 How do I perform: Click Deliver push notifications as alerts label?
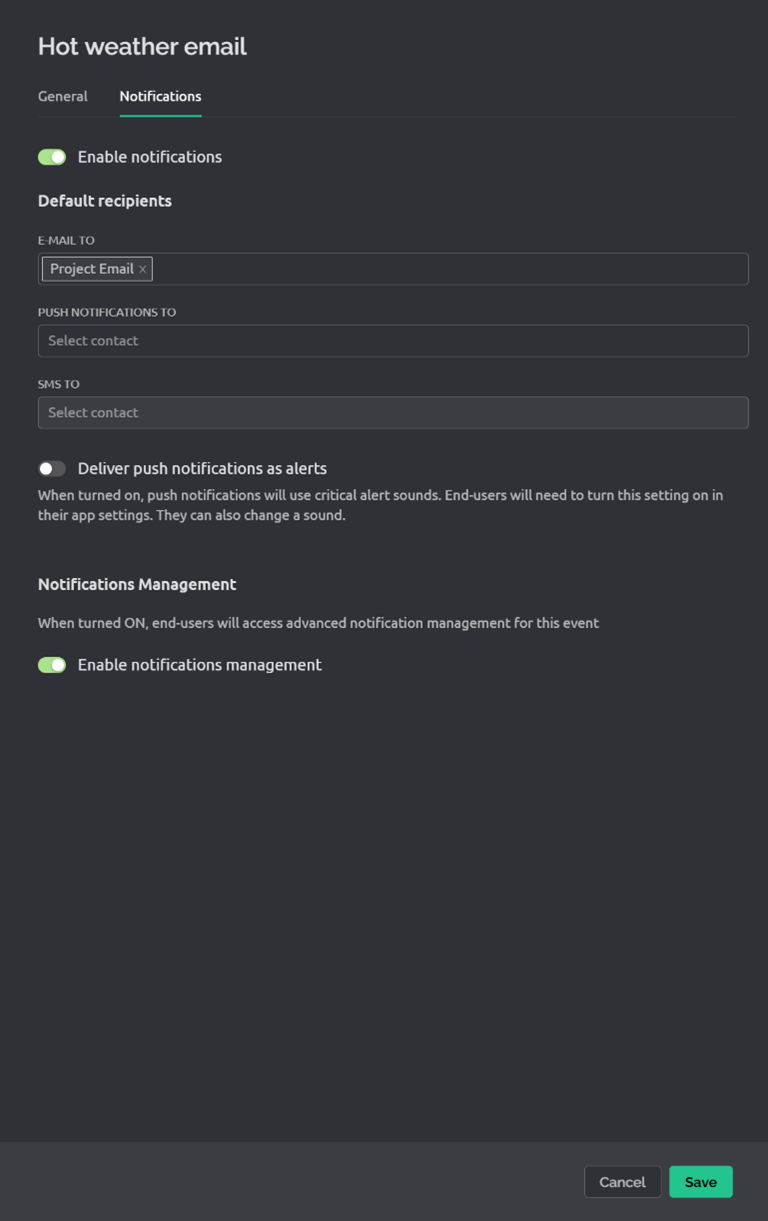[x=202, y=469]
